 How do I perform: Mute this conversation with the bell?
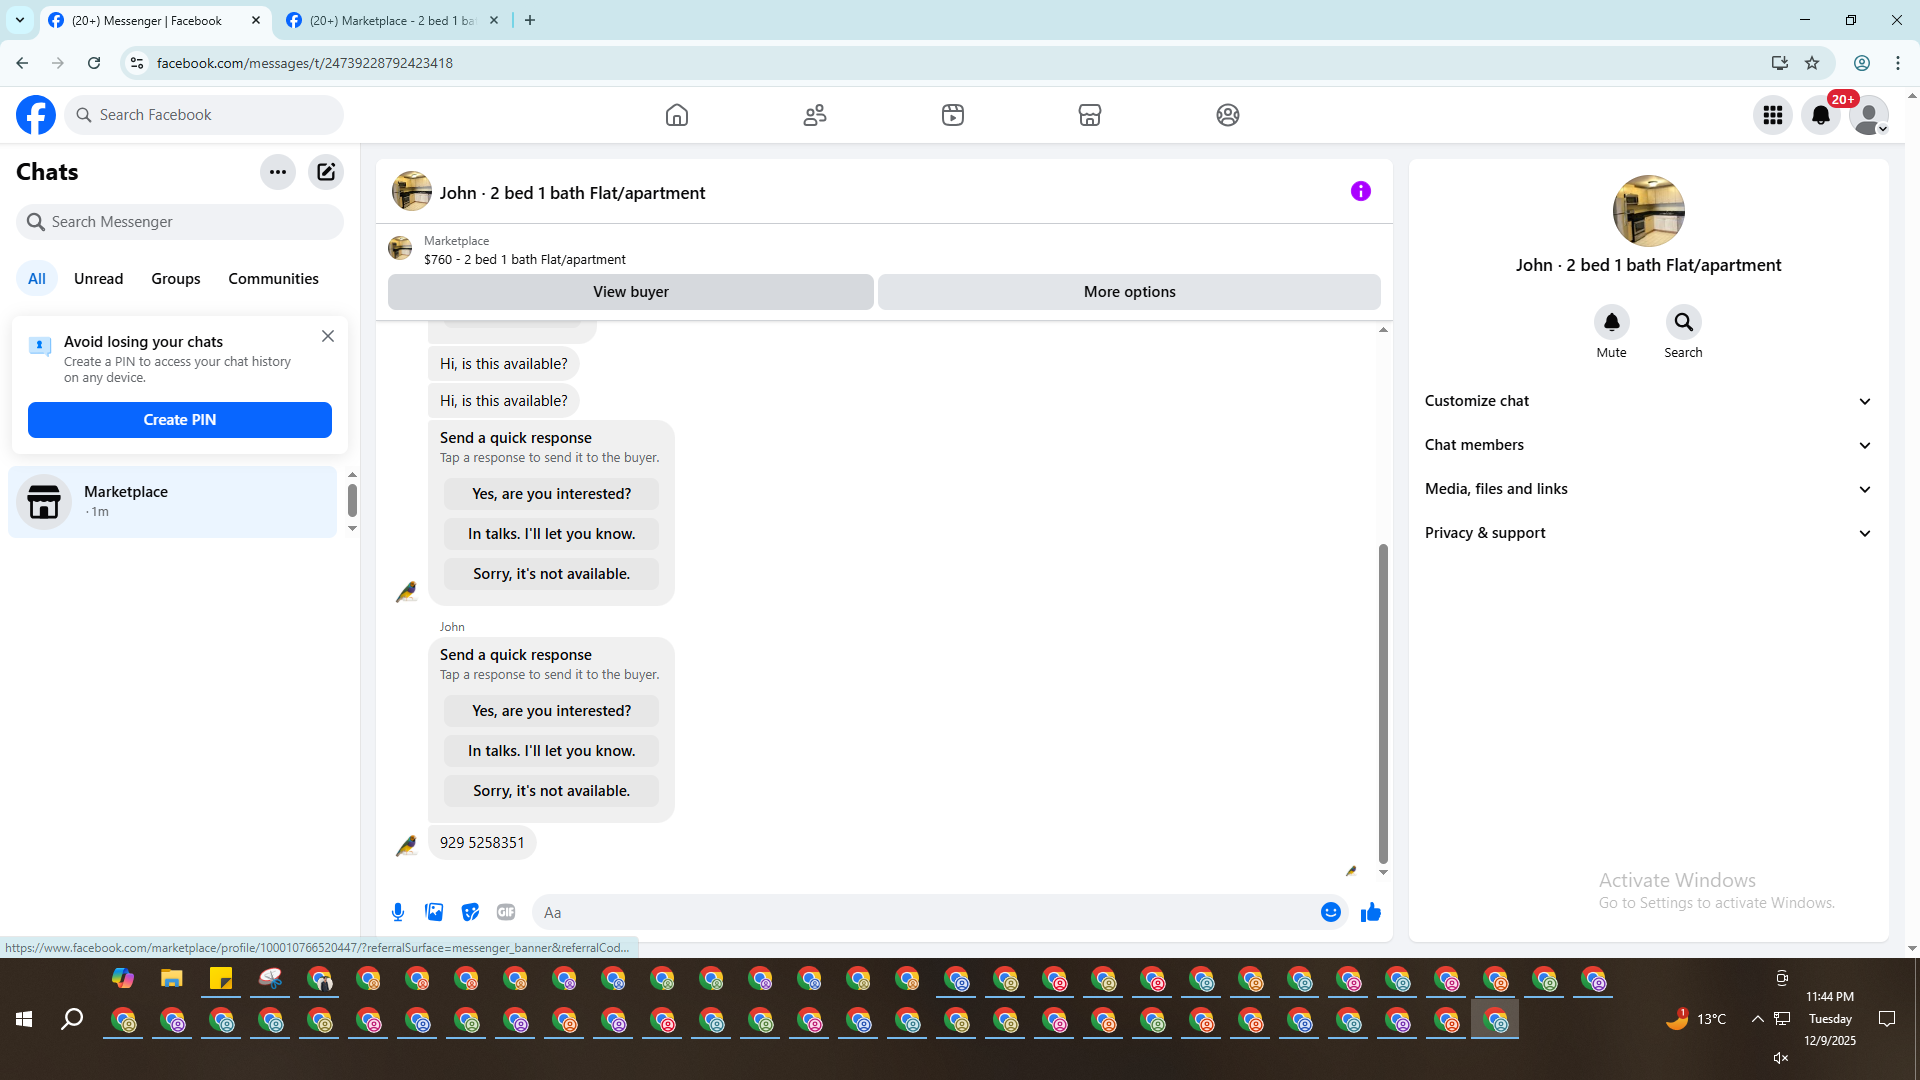coord(1611,322)
